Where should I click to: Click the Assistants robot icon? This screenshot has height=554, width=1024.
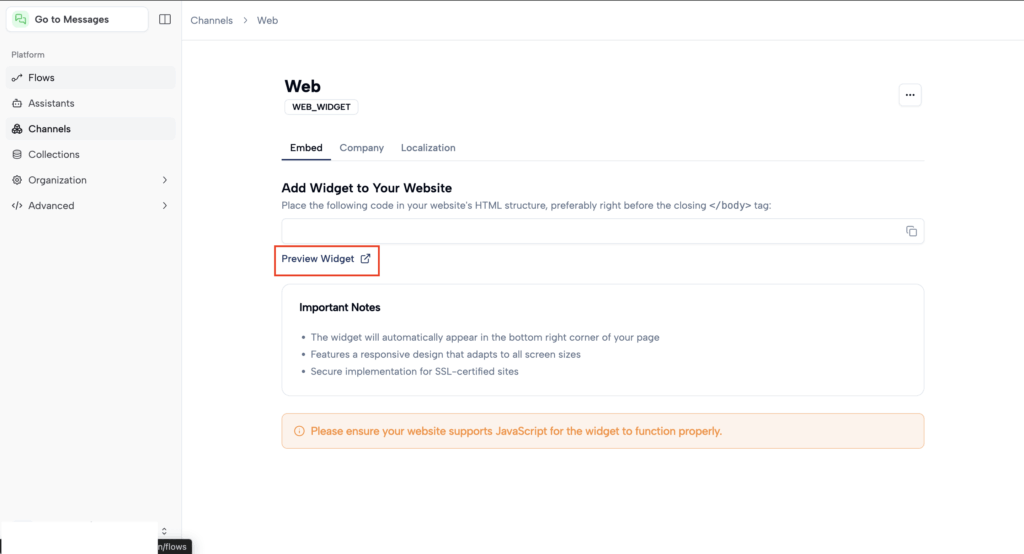pos(17,104)
